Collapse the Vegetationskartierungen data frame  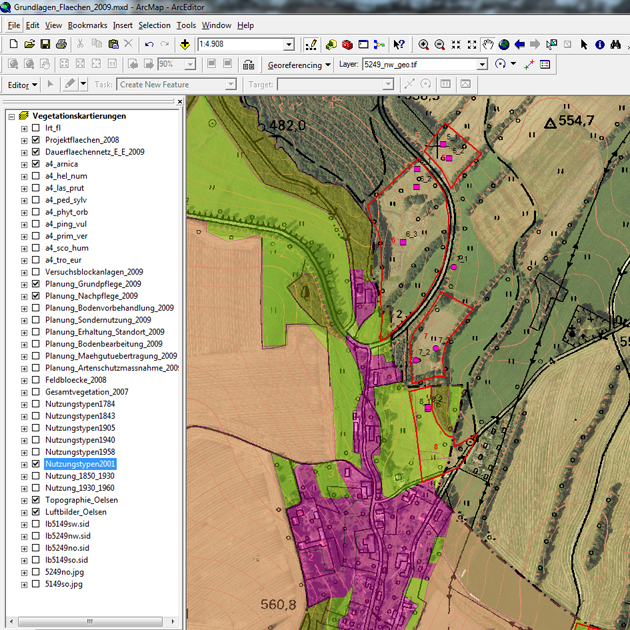click(12, 117)
